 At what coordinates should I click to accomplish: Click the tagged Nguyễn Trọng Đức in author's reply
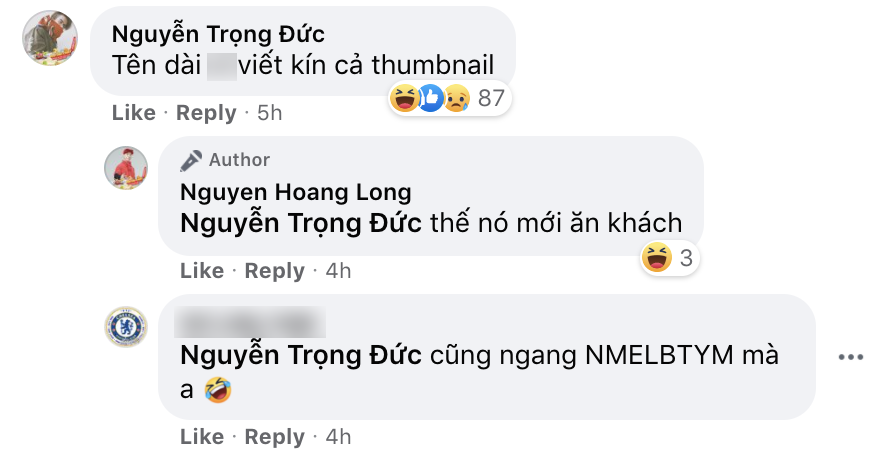click(301, 223)
